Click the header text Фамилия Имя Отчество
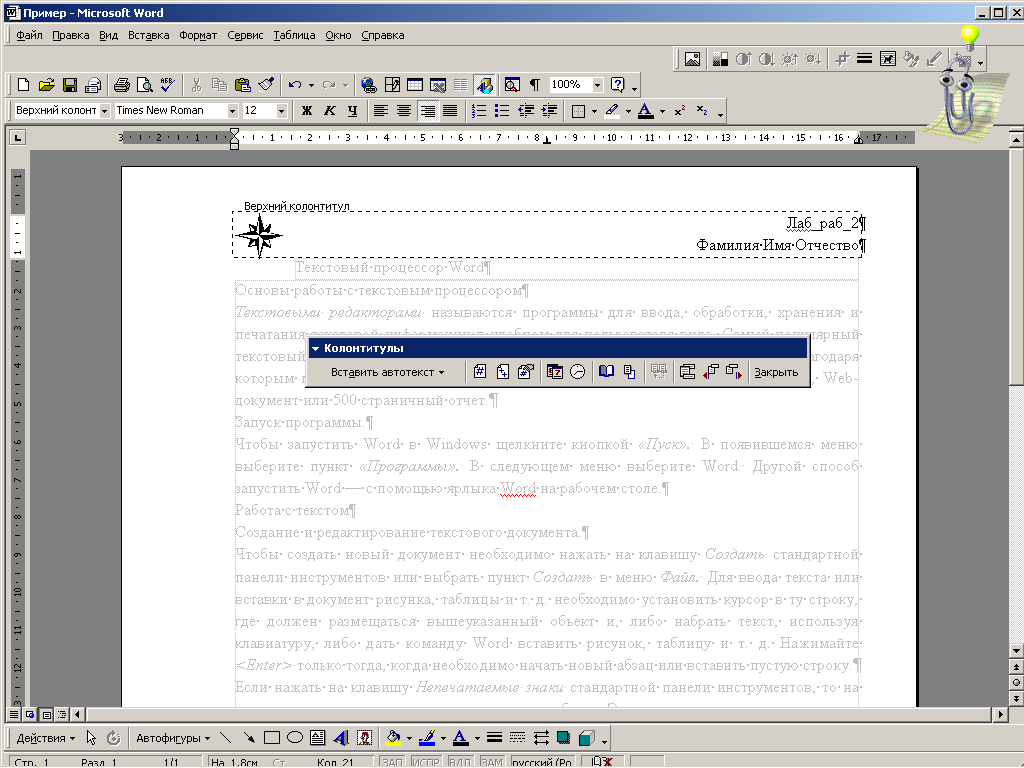This screenshot has width=1024, height=768. coord(776,246)
